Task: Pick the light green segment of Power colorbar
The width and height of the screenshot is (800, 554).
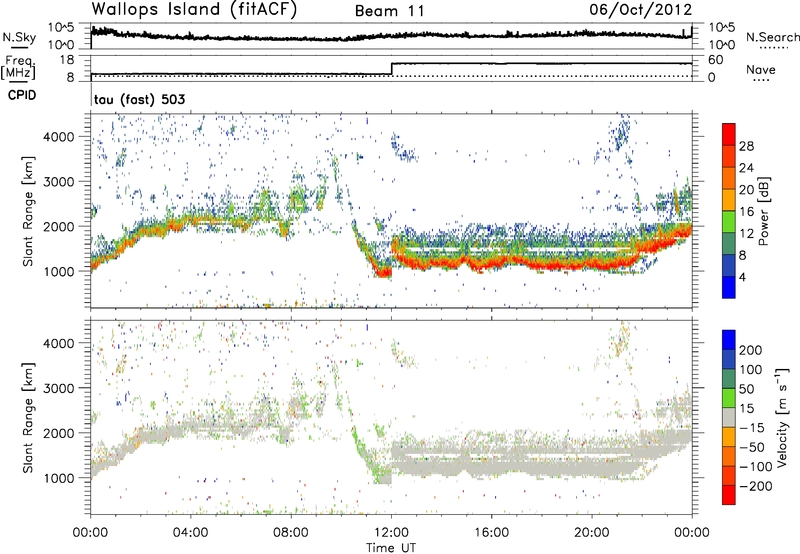Action: tap(729, 222)
